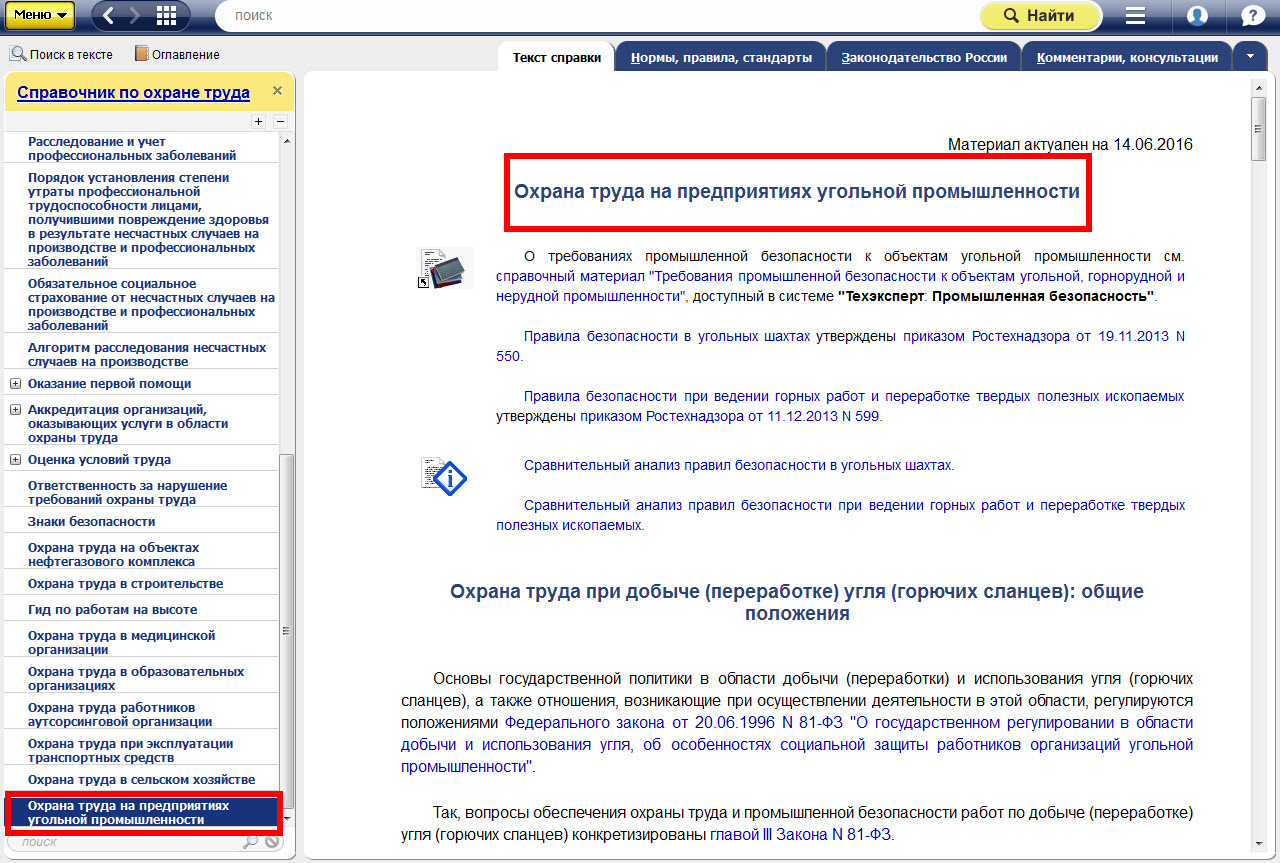Open the help question mark icon
Viewport: 1280px width, 863px height.
tap(1252, 16)
